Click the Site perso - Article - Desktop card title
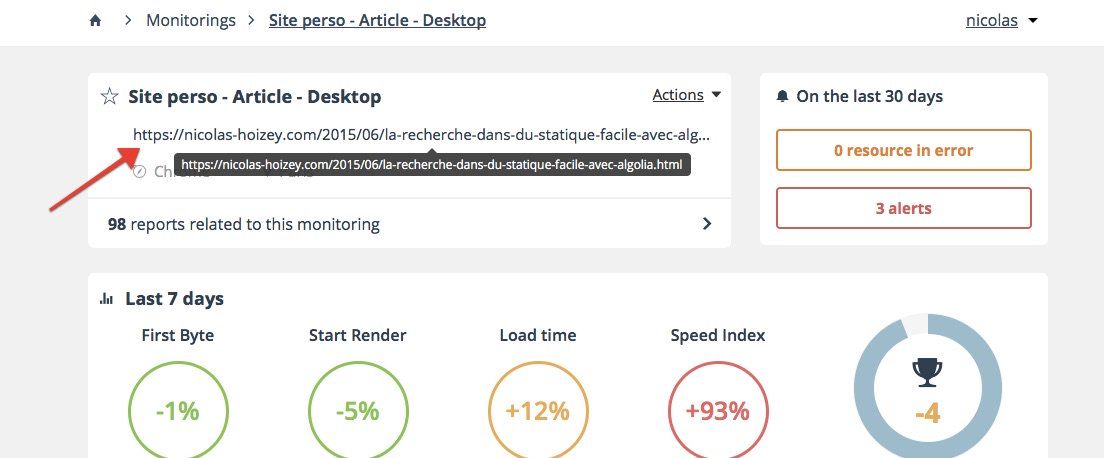1104x458 pixels. pyautogui.click(x=254, y=97)
